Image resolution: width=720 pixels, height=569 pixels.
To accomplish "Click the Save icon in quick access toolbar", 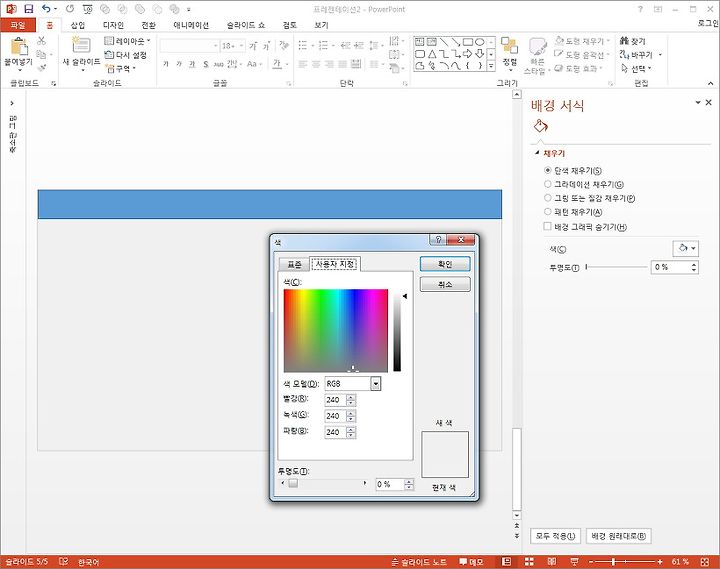I will click(x=28, y=9).
